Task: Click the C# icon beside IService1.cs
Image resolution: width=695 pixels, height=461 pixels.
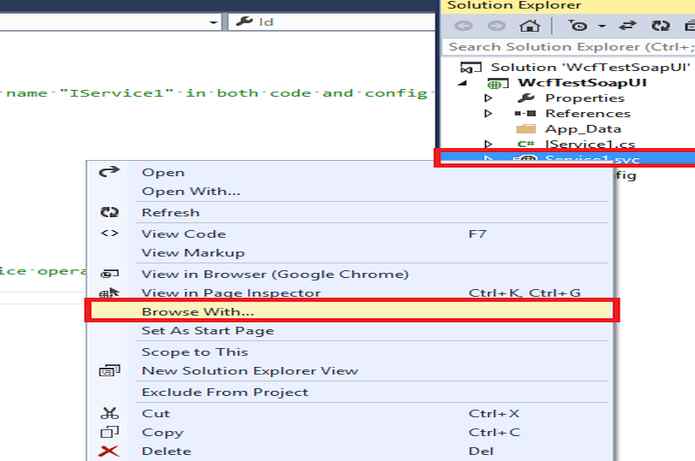Action: [526, 144]
